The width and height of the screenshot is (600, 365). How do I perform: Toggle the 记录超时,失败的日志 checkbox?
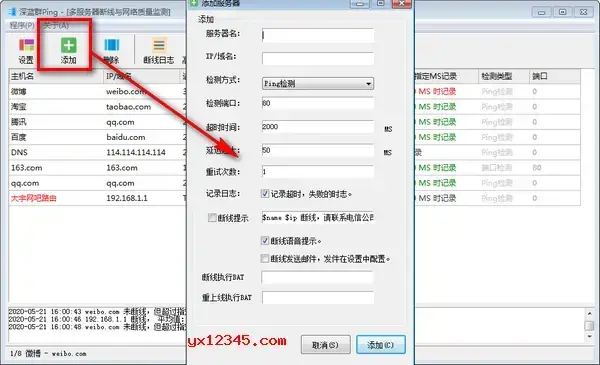tap(265, 194)
